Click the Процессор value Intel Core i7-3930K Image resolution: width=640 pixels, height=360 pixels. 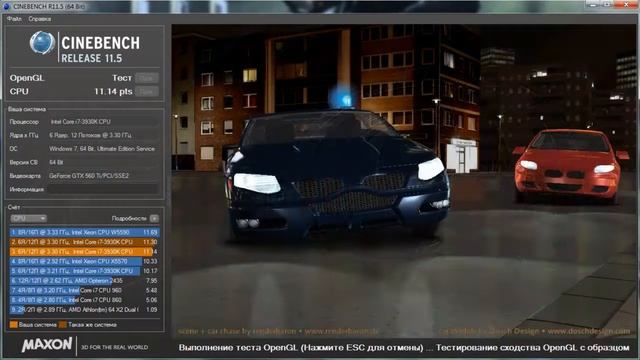80,122
